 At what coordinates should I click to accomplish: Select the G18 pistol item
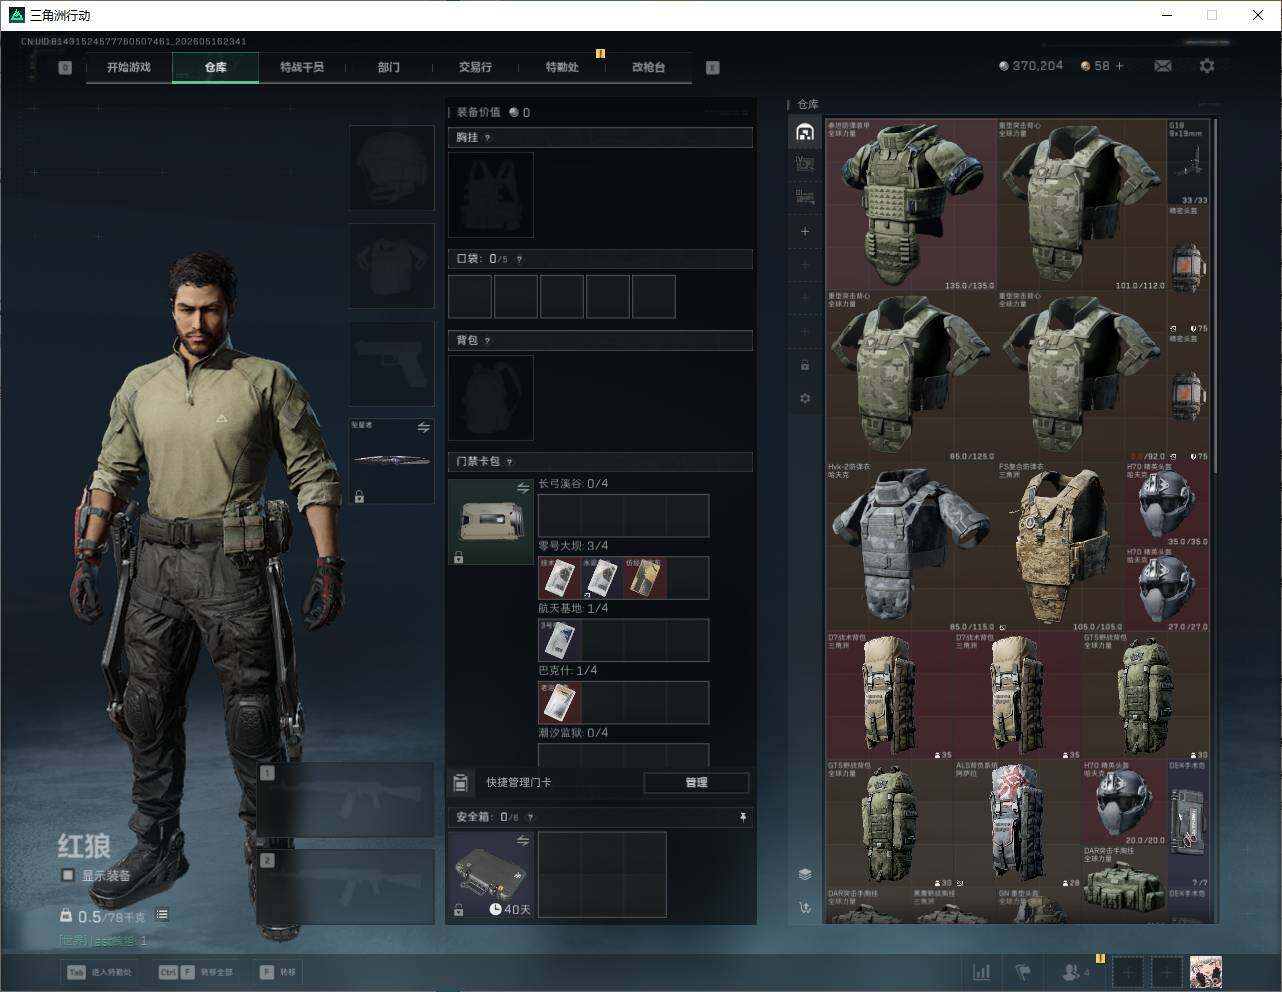[1188, 163]
